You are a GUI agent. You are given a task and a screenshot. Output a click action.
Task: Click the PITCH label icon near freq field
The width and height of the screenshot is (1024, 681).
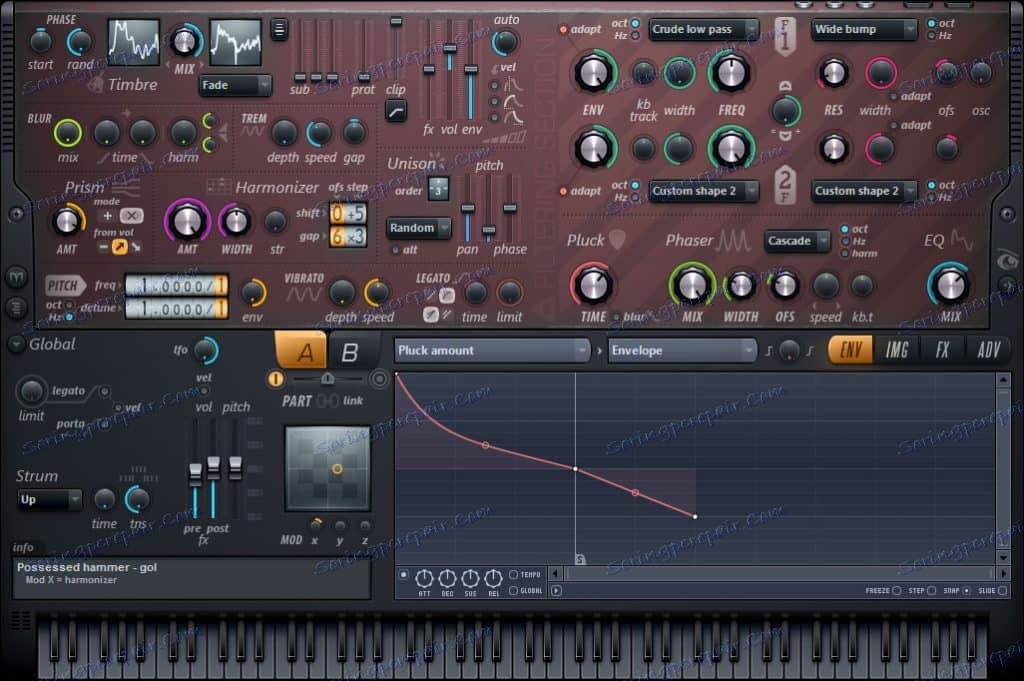63,285
